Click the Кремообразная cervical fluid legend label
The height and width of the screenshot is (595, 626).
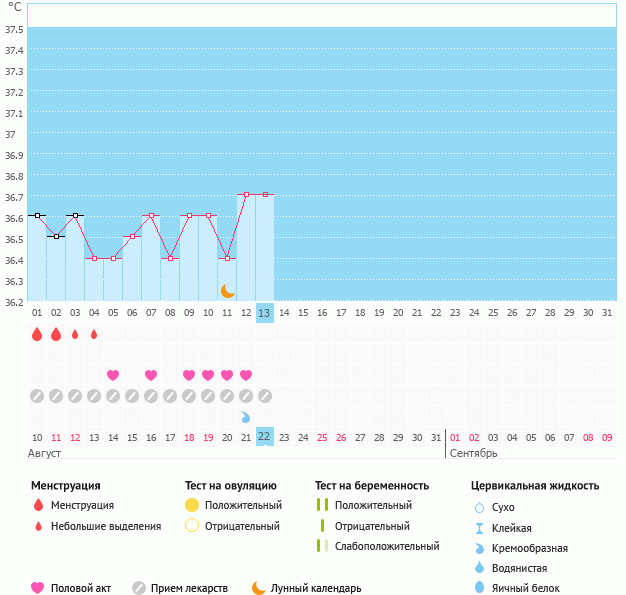[x=531, y=548]
